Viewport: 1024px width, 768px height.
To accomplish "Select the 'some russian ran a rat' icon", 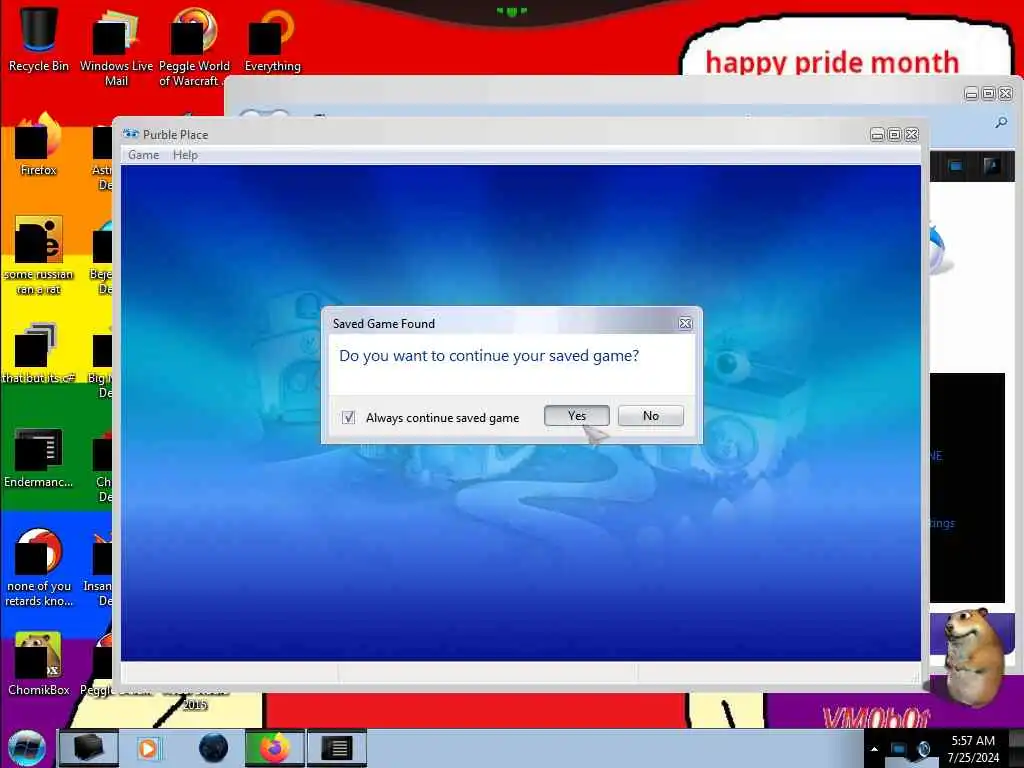I will click(x=39, y=256).
